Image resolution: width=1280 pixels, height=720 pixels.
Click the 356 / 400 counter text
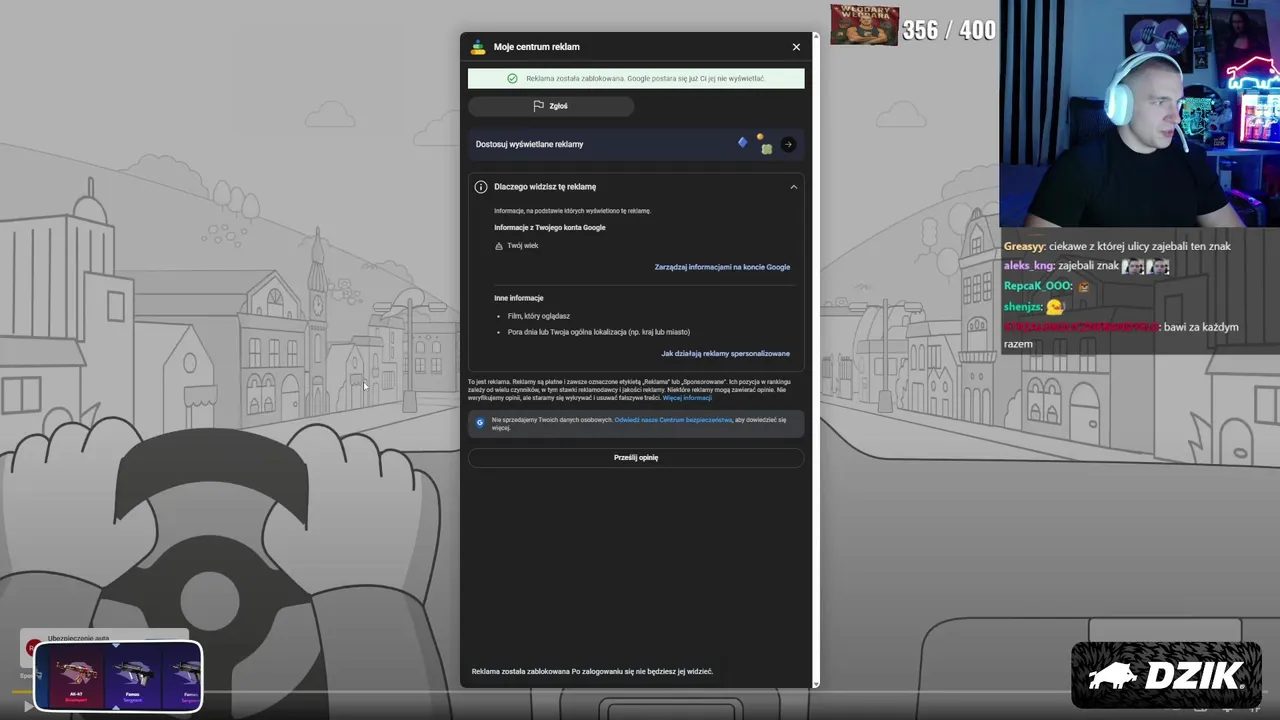[x=949, y=30]
